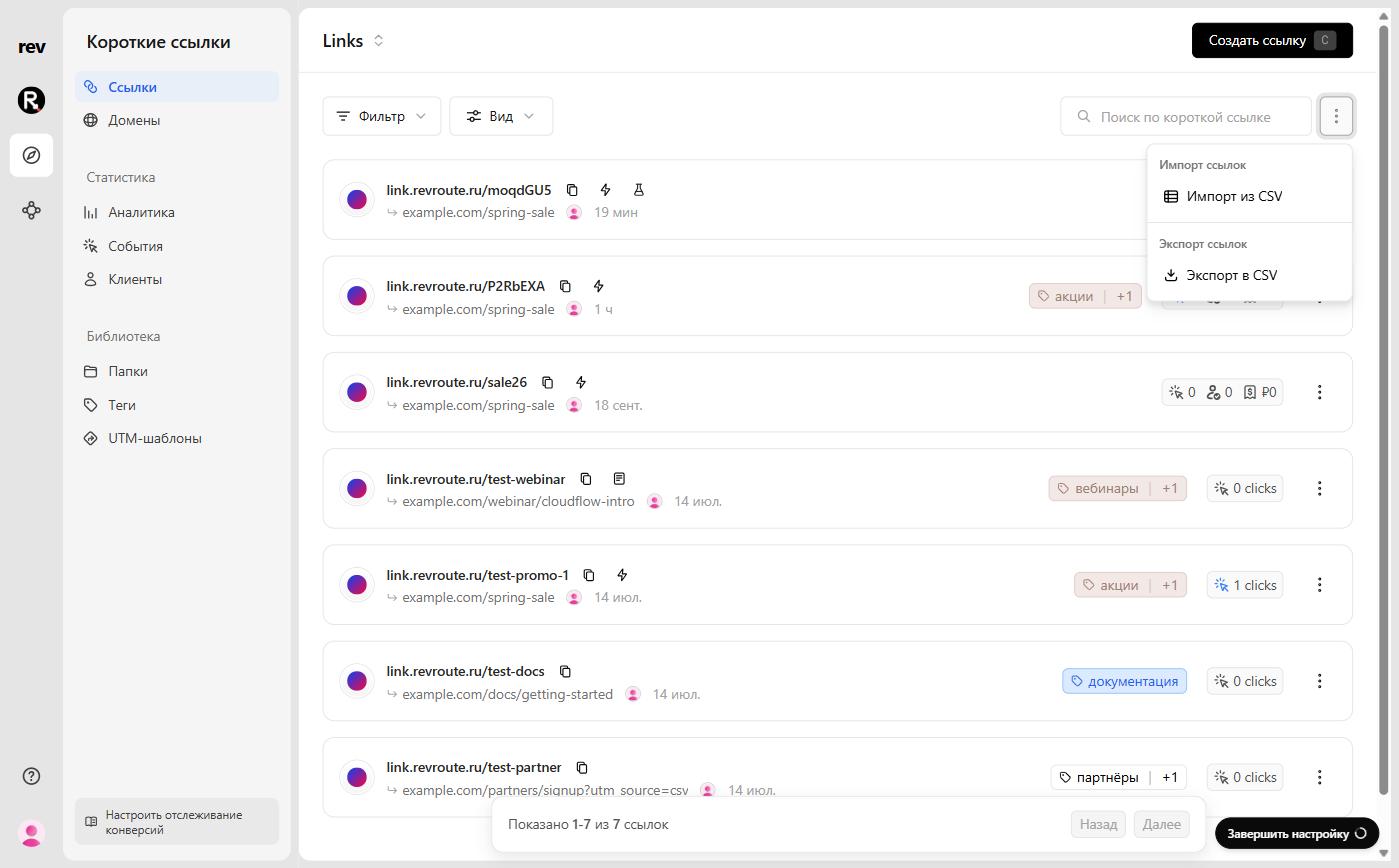This screenshot has height=868, width=1399.
Task: Click the connected-nodes icon in the left rail
Action: point(32,210)
